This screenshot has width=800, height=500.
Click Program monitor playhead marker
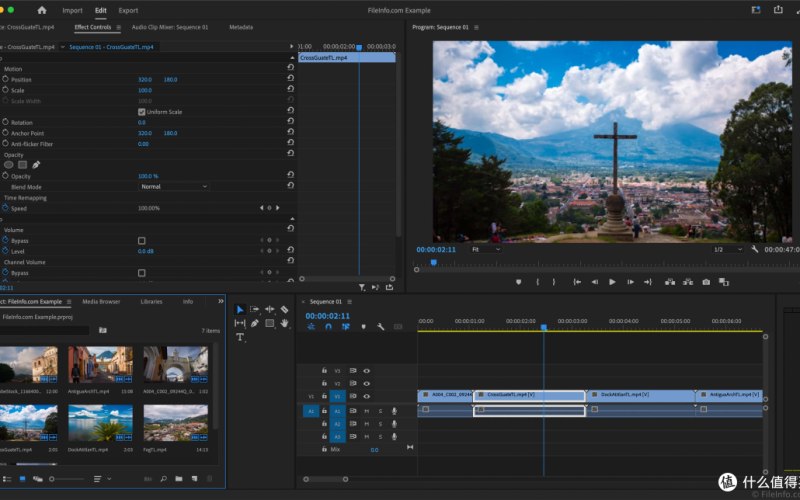[x=434, y=262]
